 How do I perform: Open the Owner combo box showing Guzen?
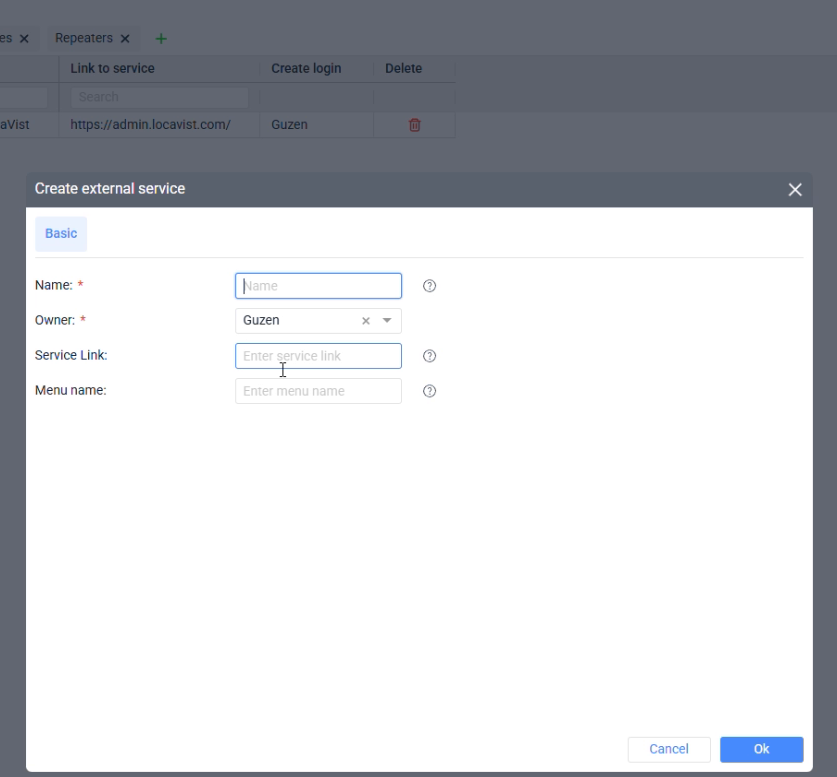pyautogui.click(x=318, y=321)
